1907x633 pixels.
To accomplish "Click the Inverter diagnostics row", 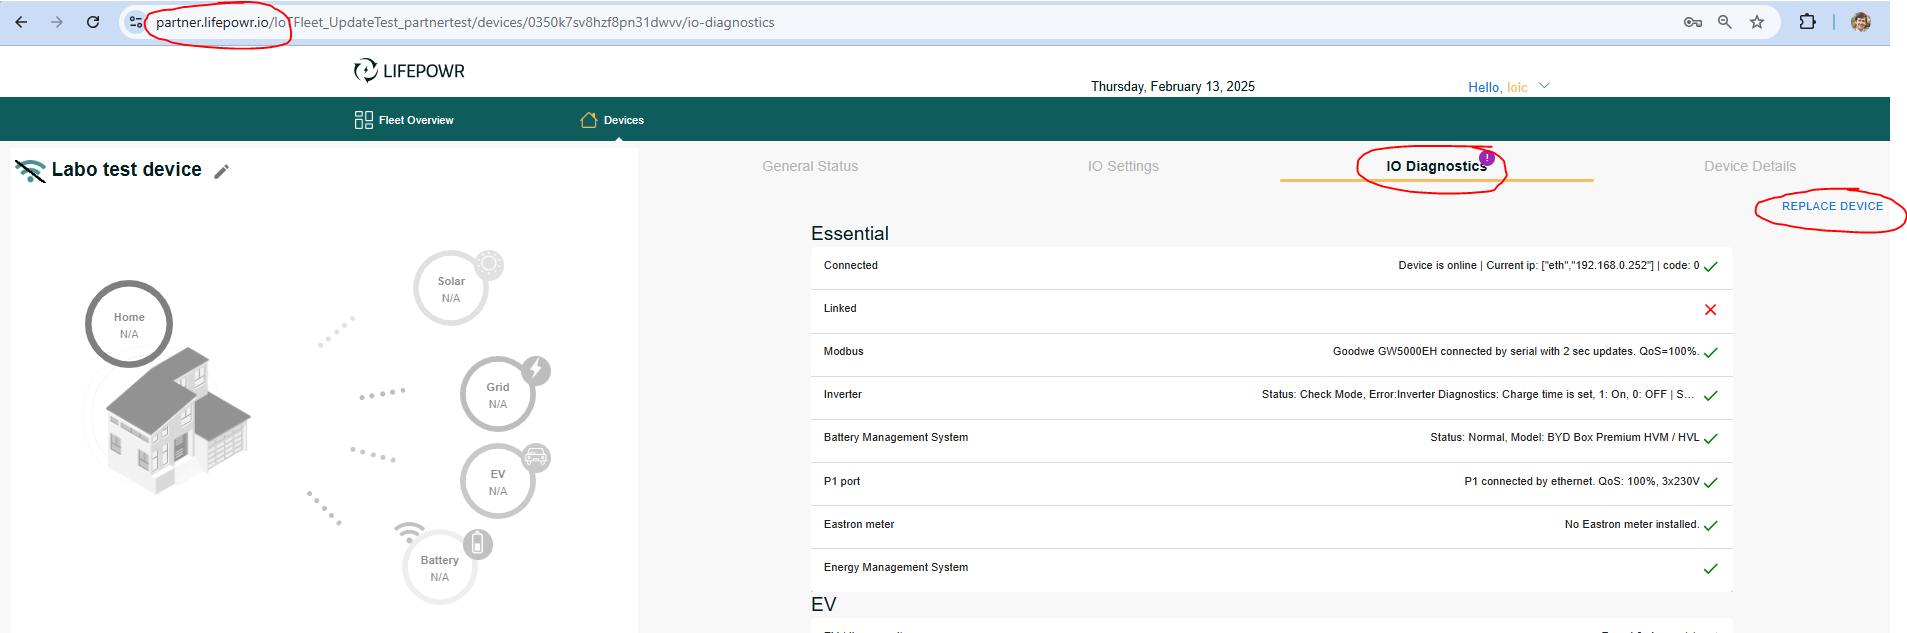I will click(1271, 395).
